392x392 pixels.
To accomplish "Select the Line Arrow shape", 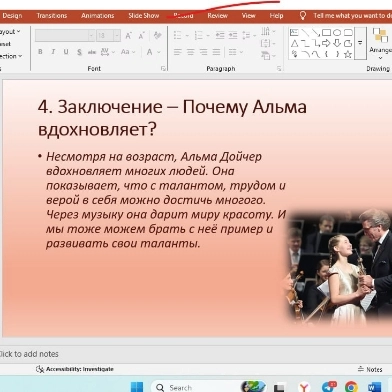I will [x=315, y=32].
